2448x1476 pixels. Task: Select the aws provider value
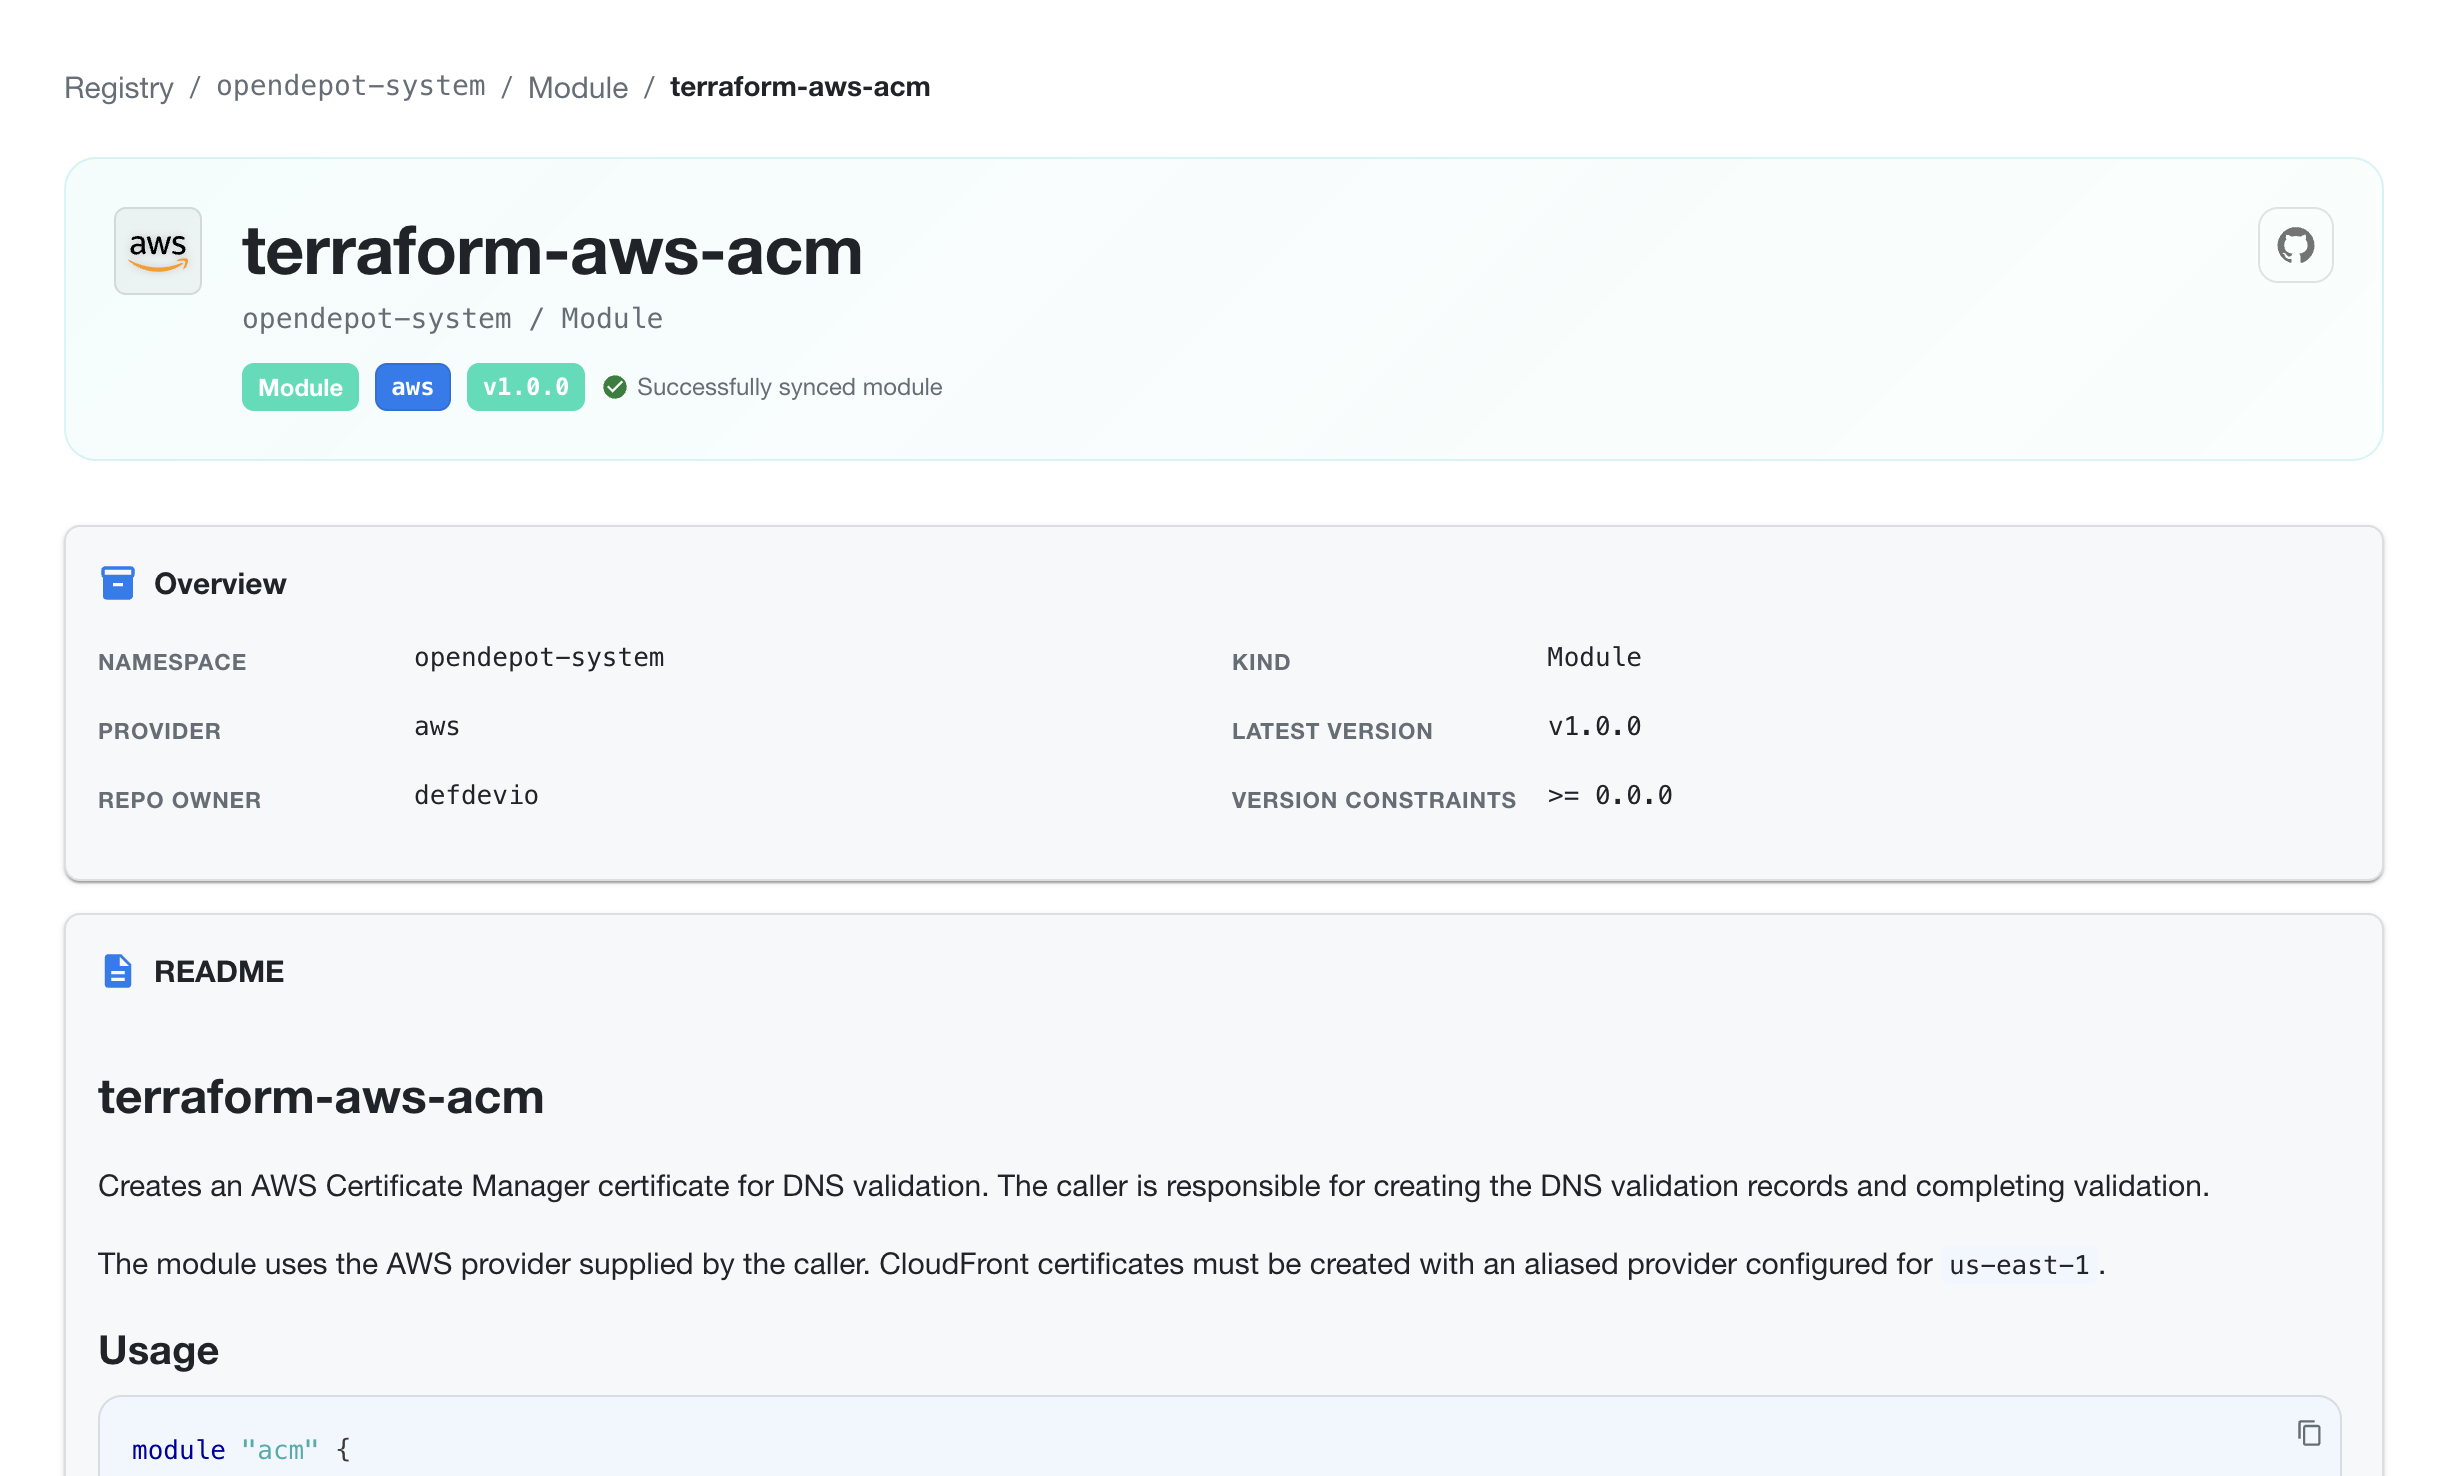[x=437, y=727]
